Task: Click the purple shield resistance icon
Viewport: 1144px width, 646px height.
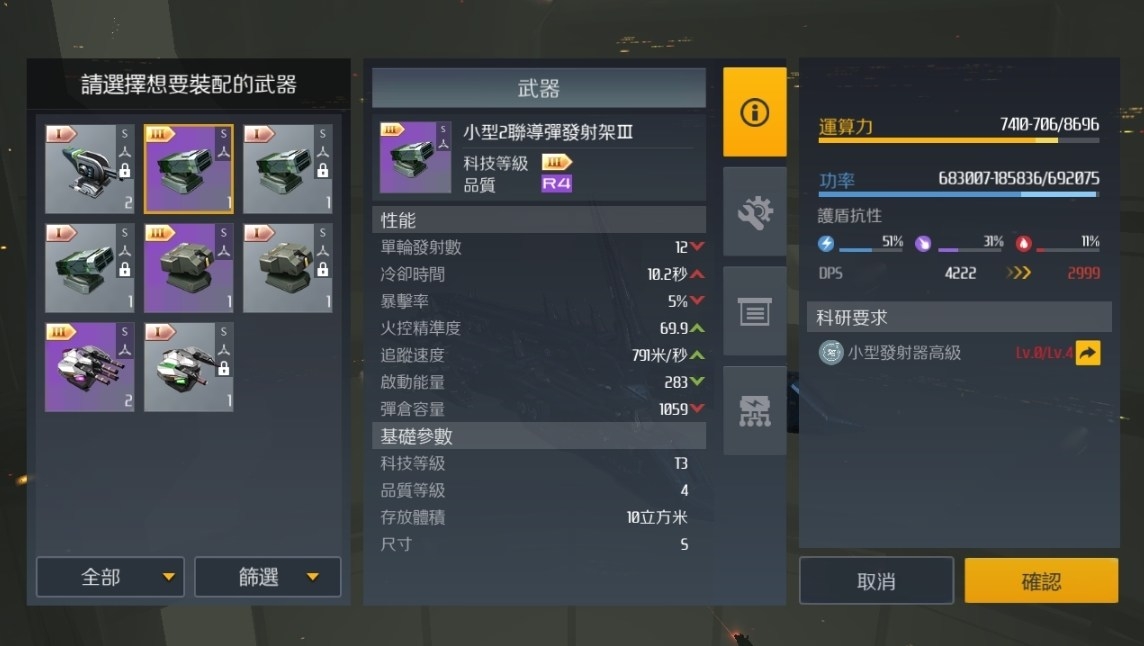Action: (923, 244)
